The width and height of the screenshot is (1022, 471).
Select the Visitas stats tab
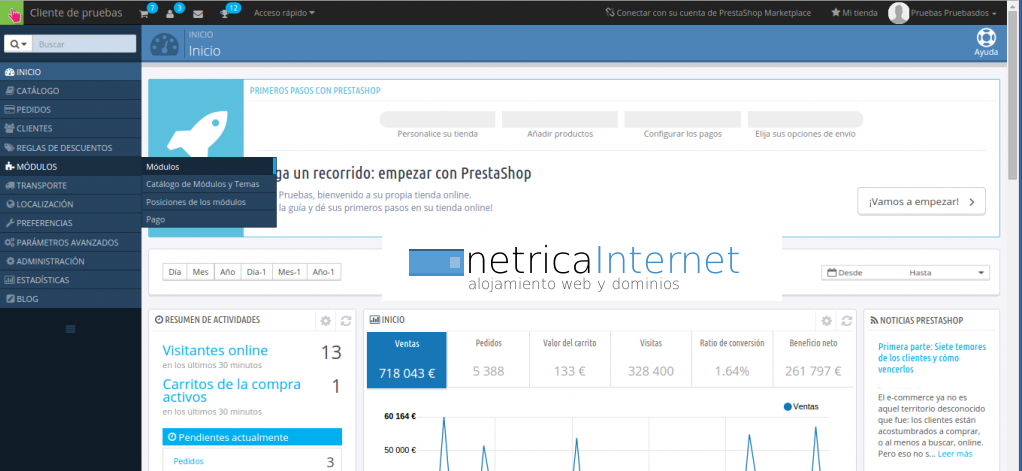point(650,360)
